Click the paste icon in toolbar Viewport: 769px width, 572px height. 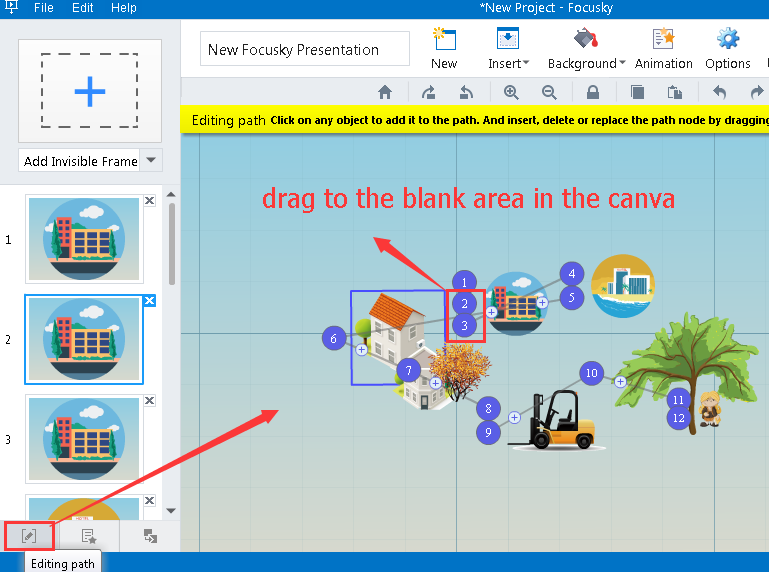(x=675, y=92)
